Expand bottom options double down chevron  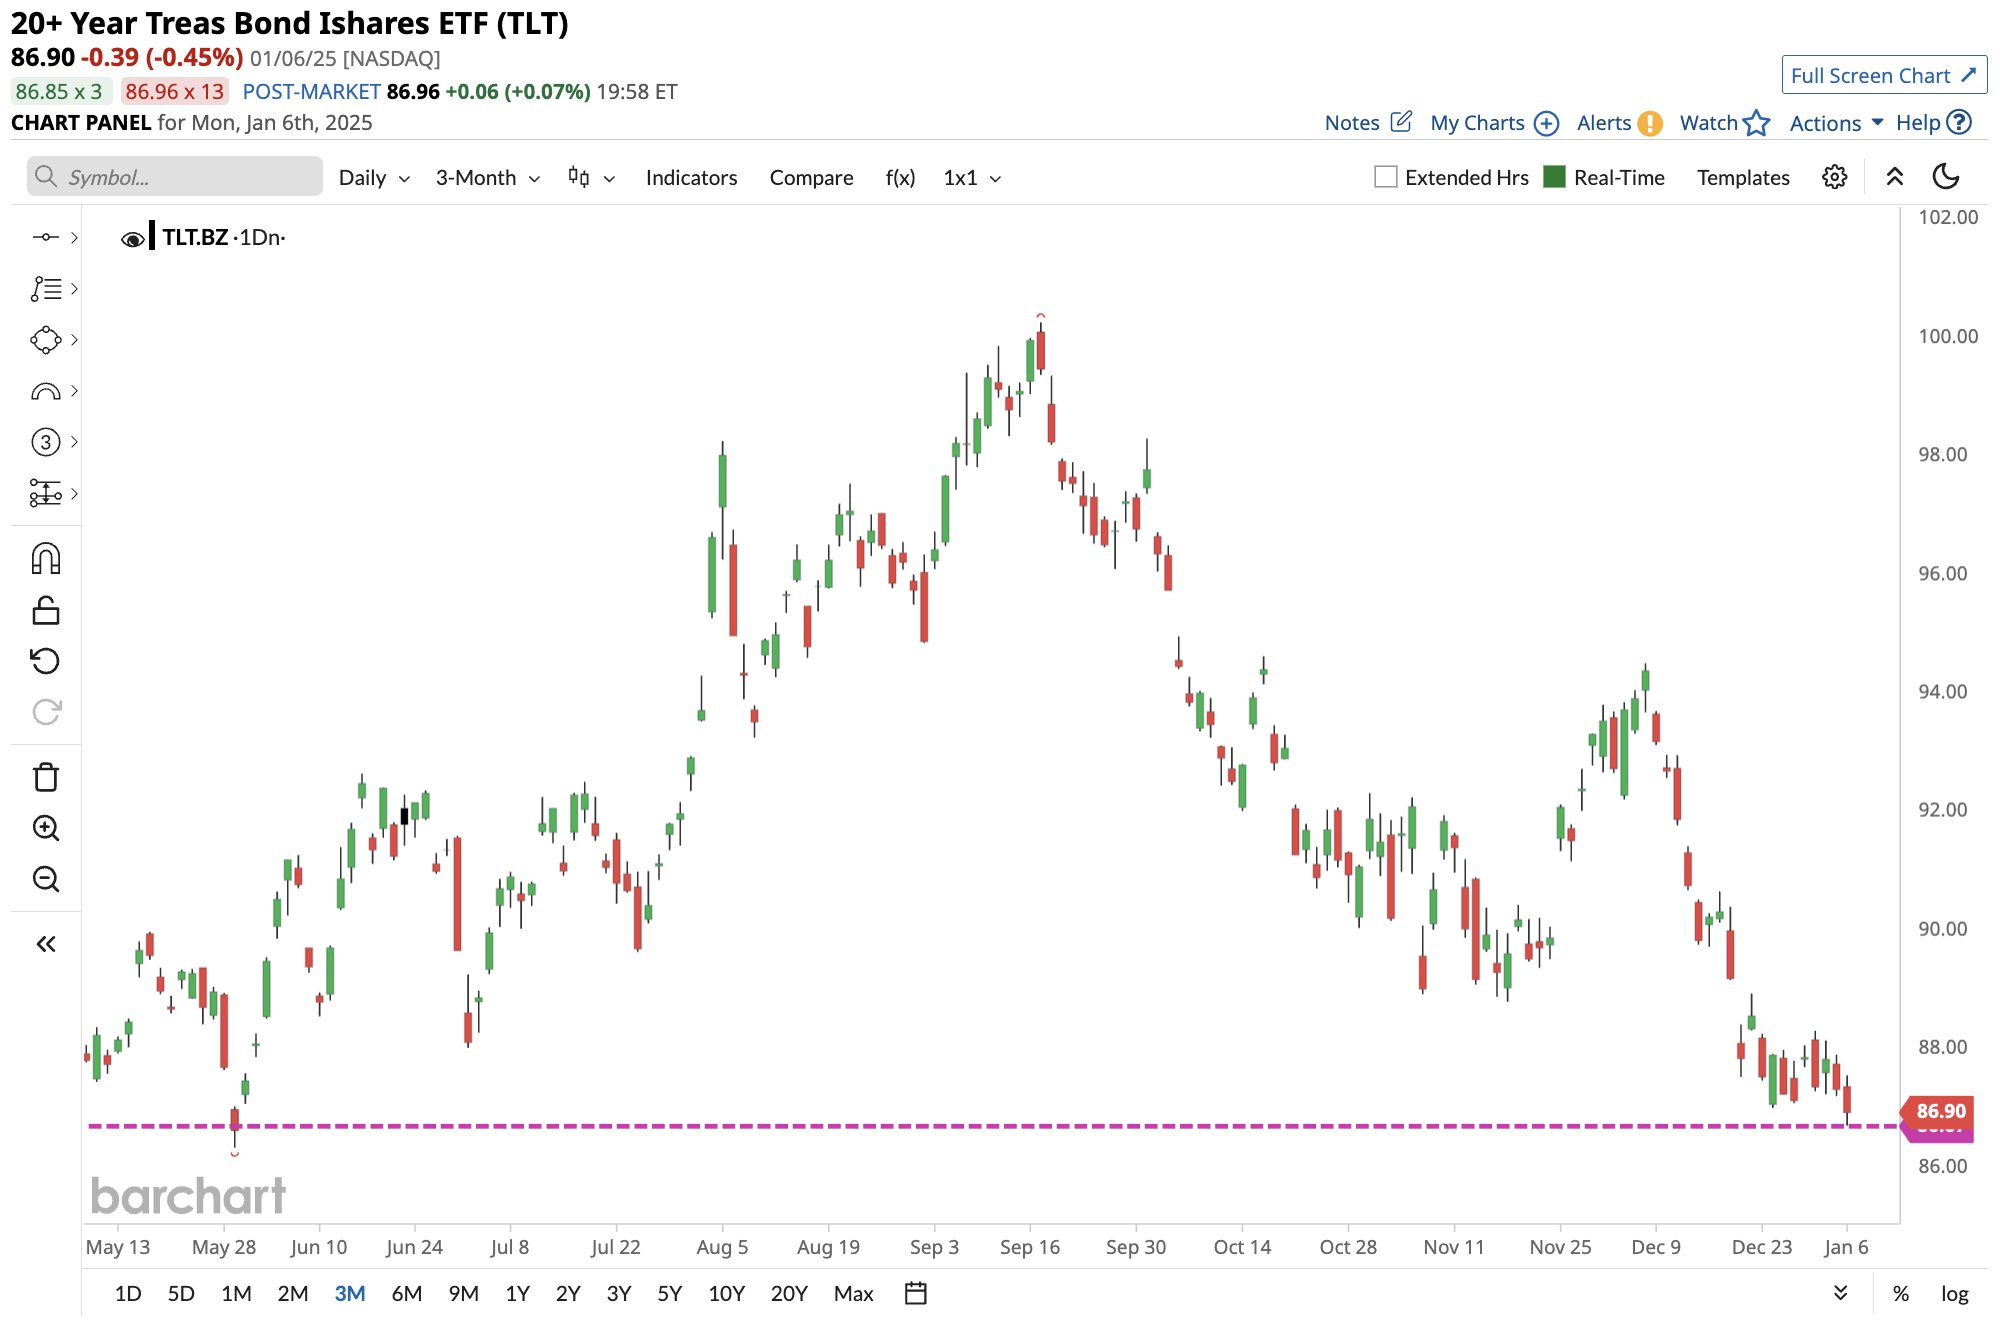coord(1841,1293)
